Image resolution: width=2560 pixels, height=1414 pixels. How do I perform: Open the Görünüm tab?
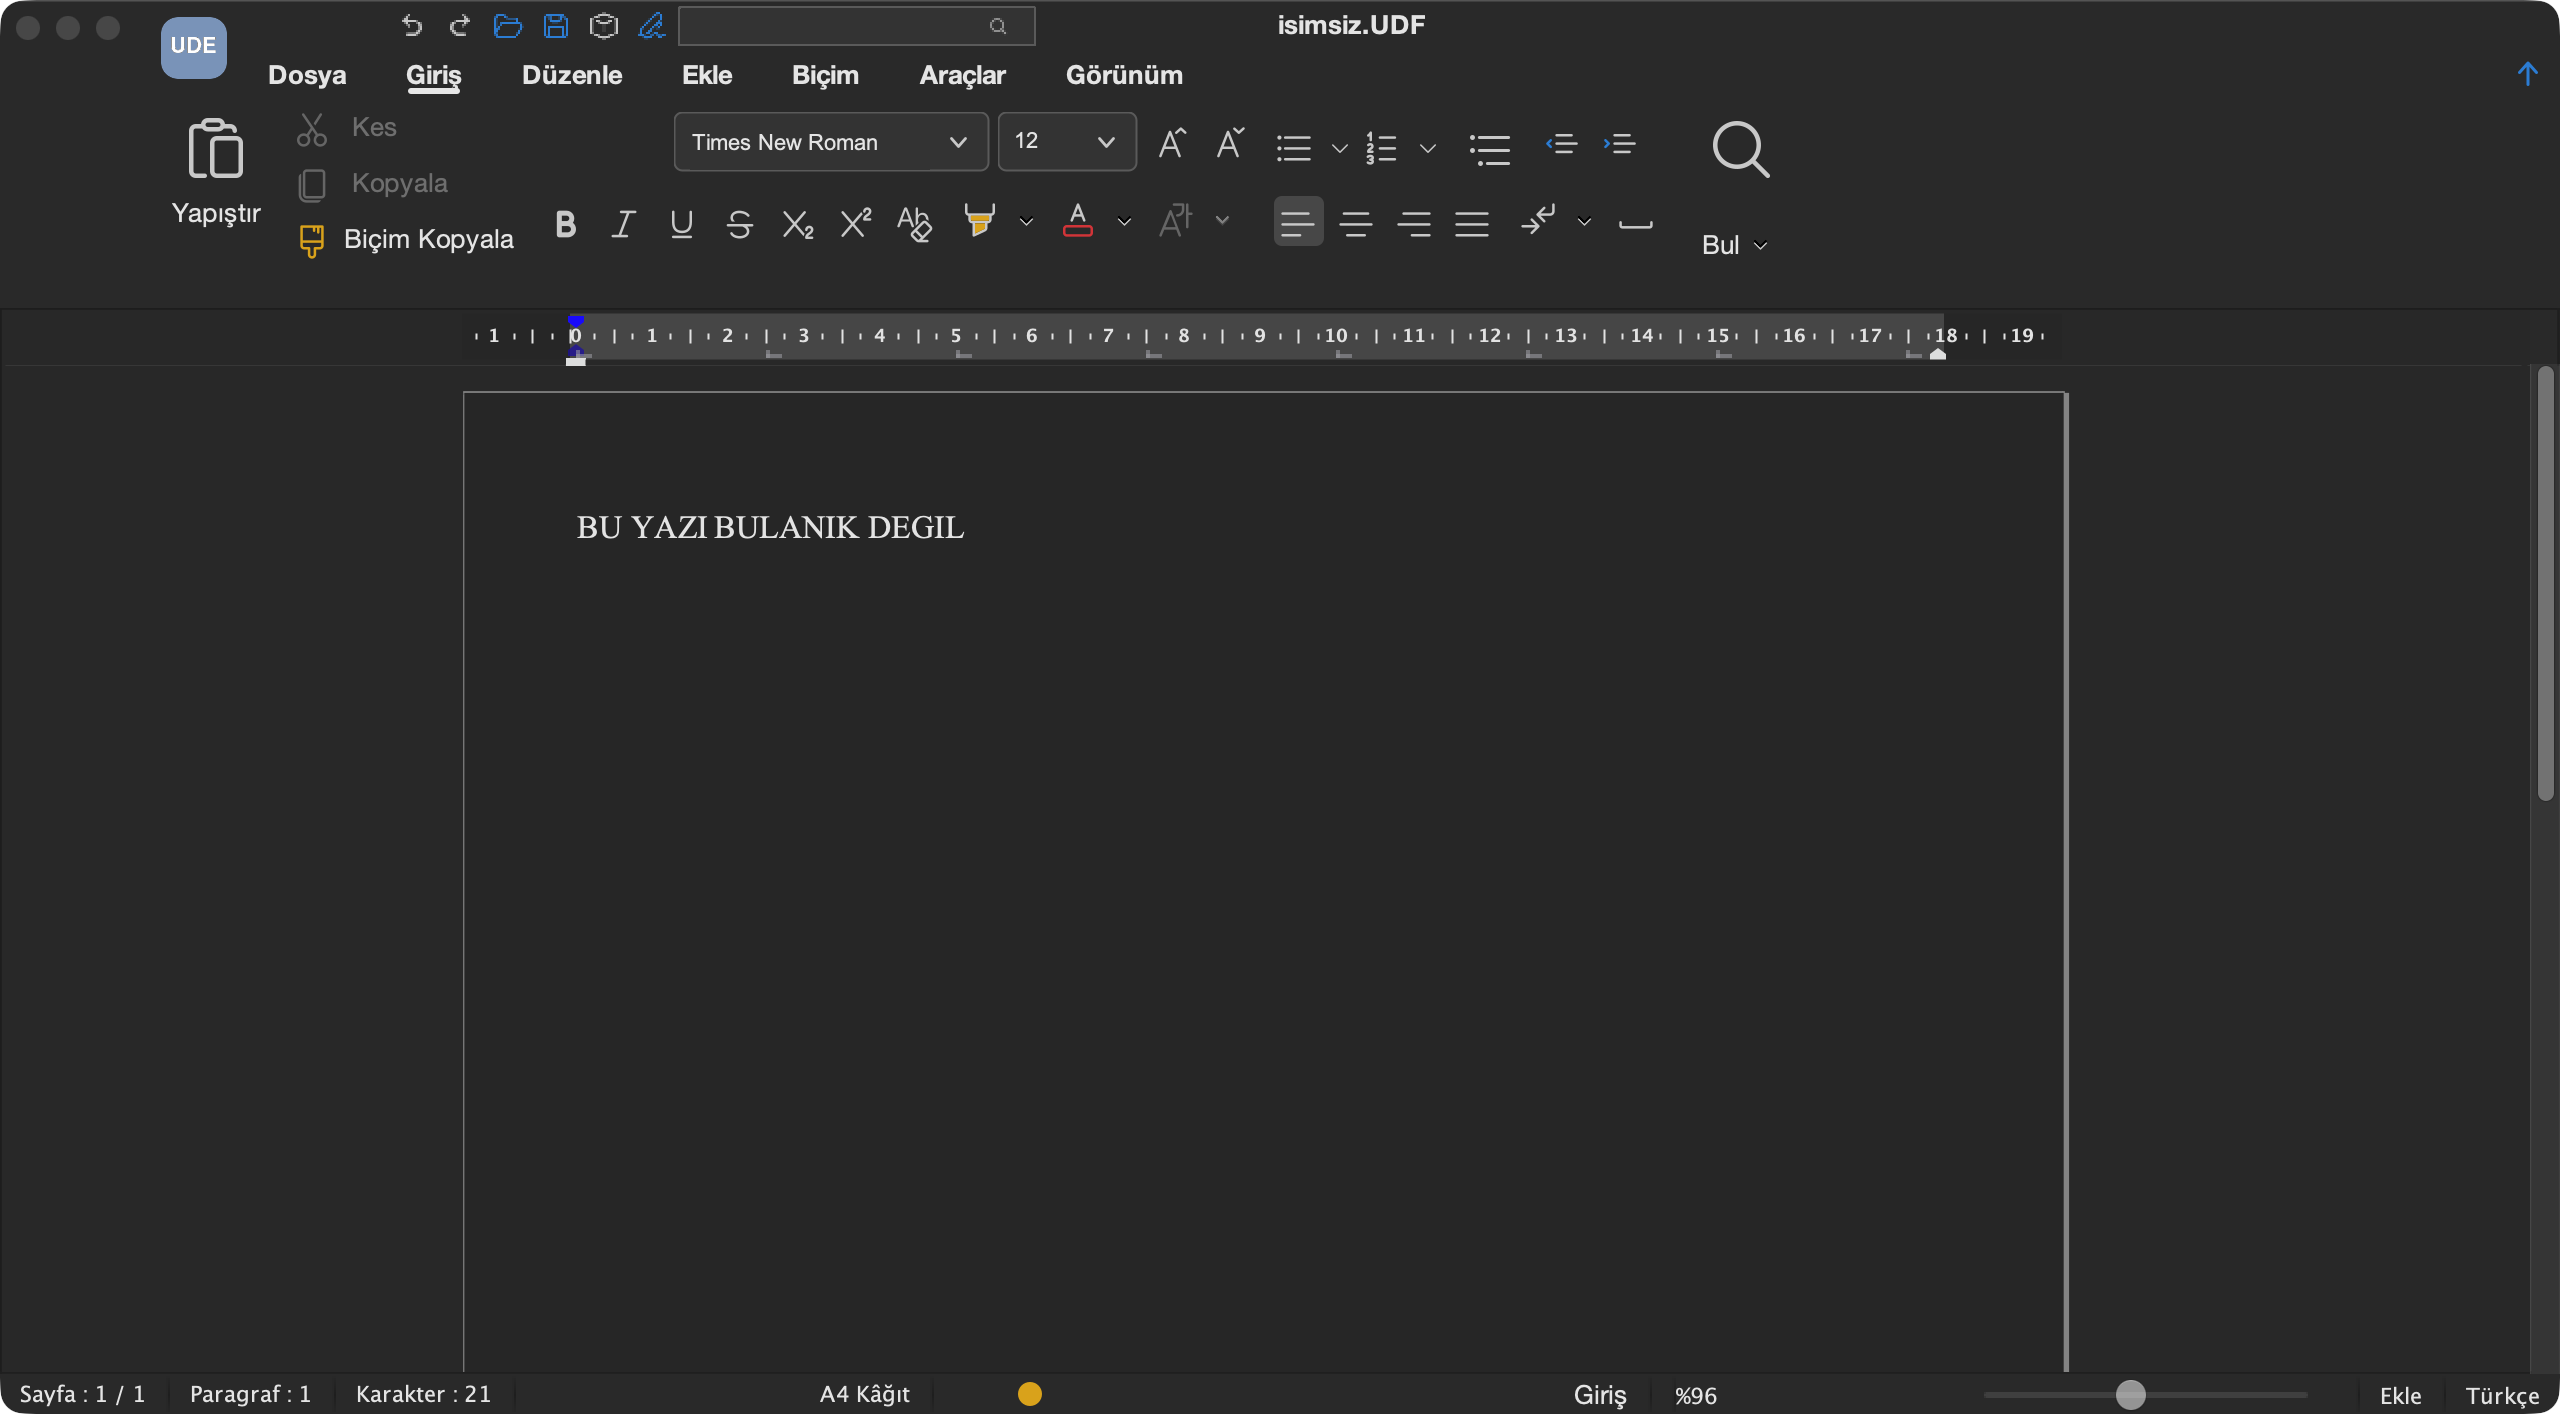(1124, 75)
